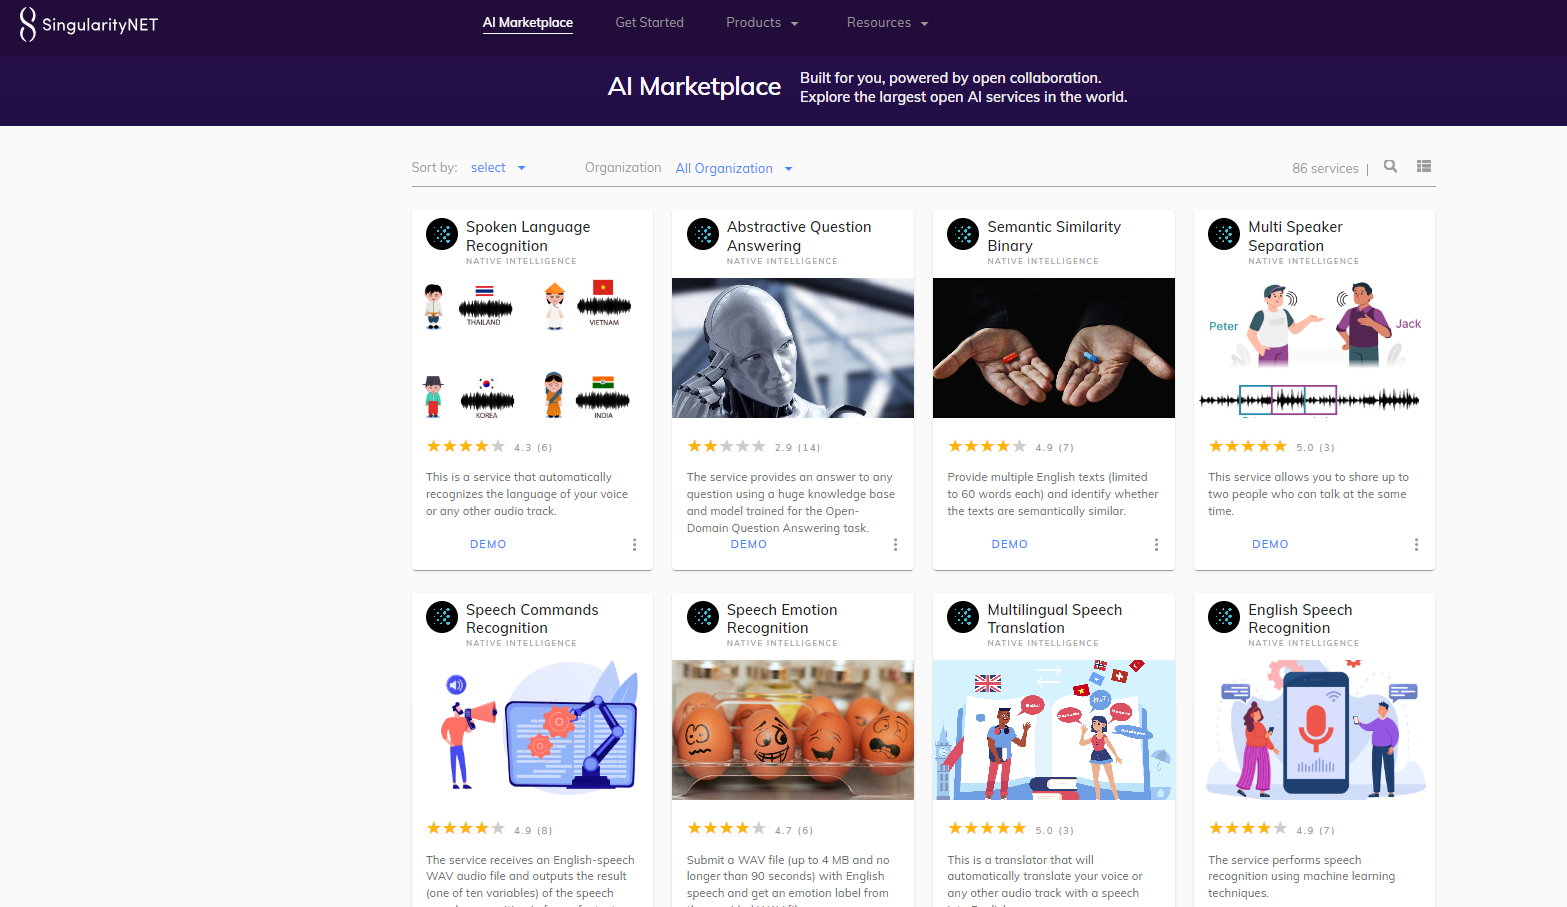Open Multilingual Speech Translation title link
Viewport: 1567px width, 907px height.
(x=1055, y=619)
